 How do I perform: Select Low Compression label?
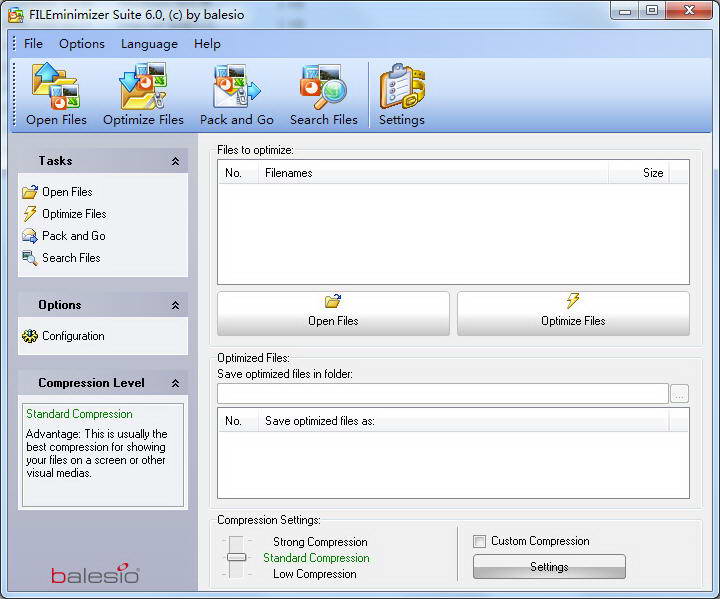315,574
